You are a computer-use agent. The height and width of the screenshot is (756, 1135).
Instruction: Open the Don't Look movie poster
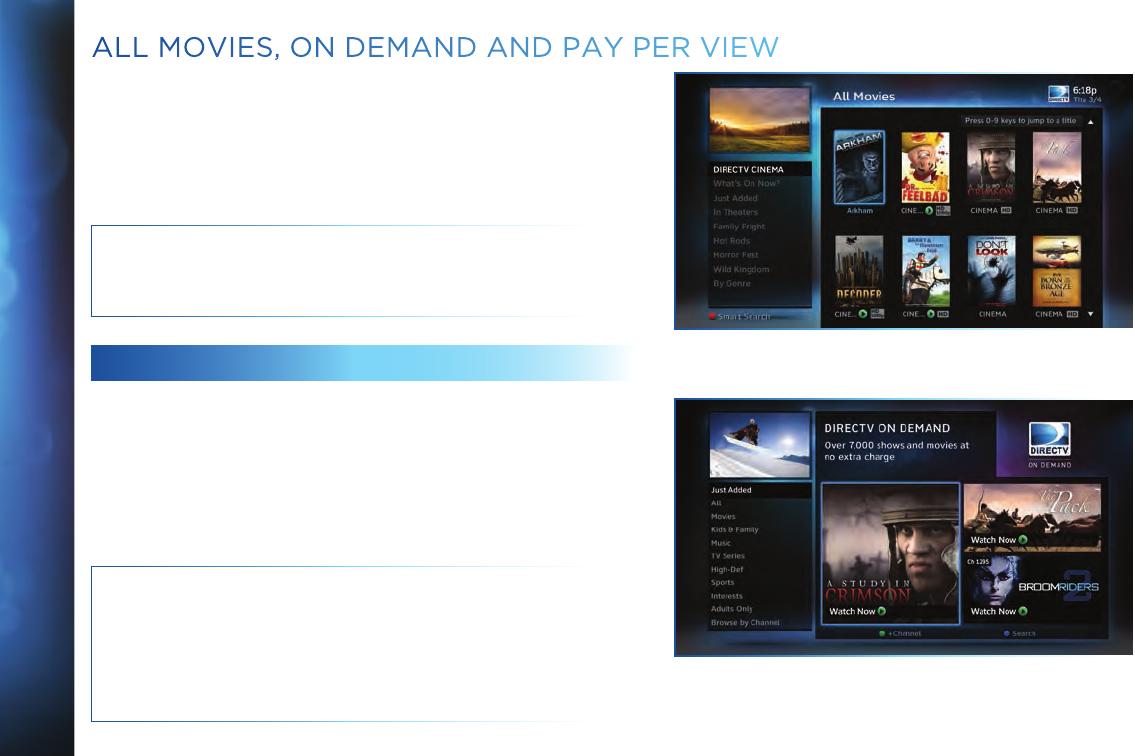point(992,271)
